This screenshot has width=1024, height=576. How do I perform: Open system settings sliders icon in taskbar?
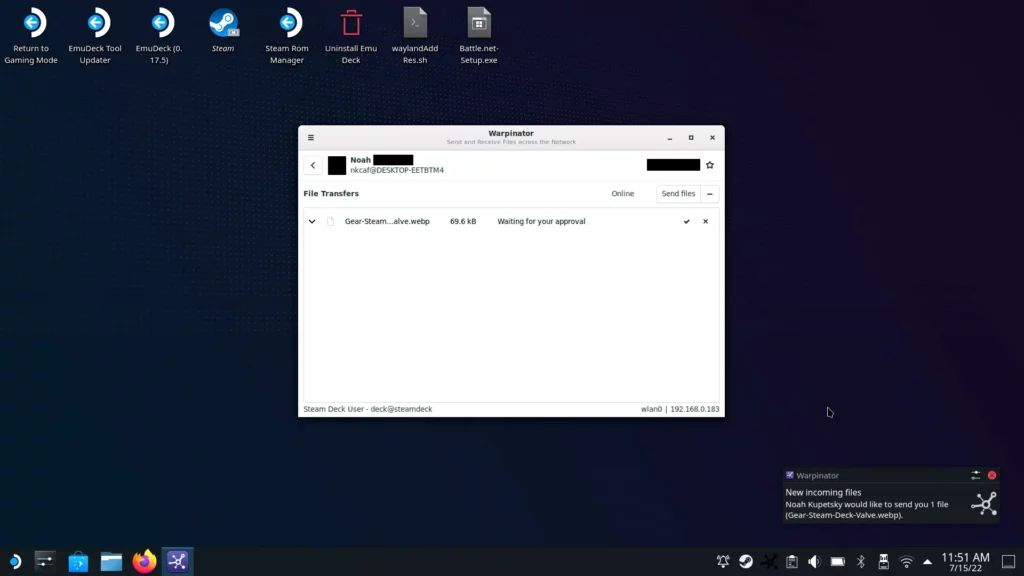(x=45, y=562)
